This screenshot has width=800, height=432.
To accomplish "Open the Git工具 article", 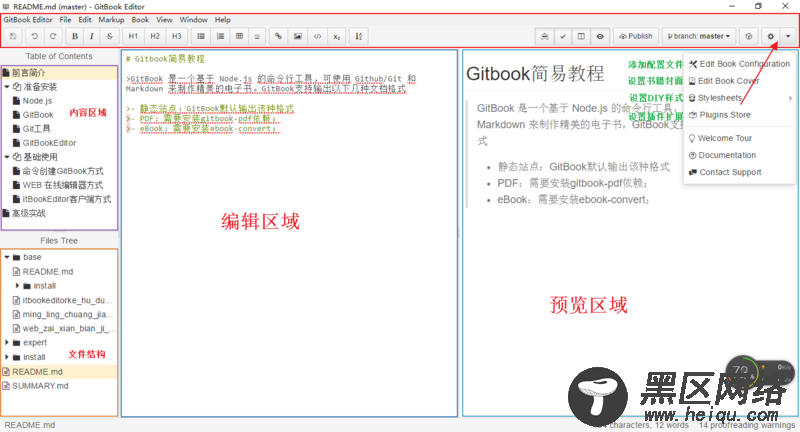I will point(36,129).
